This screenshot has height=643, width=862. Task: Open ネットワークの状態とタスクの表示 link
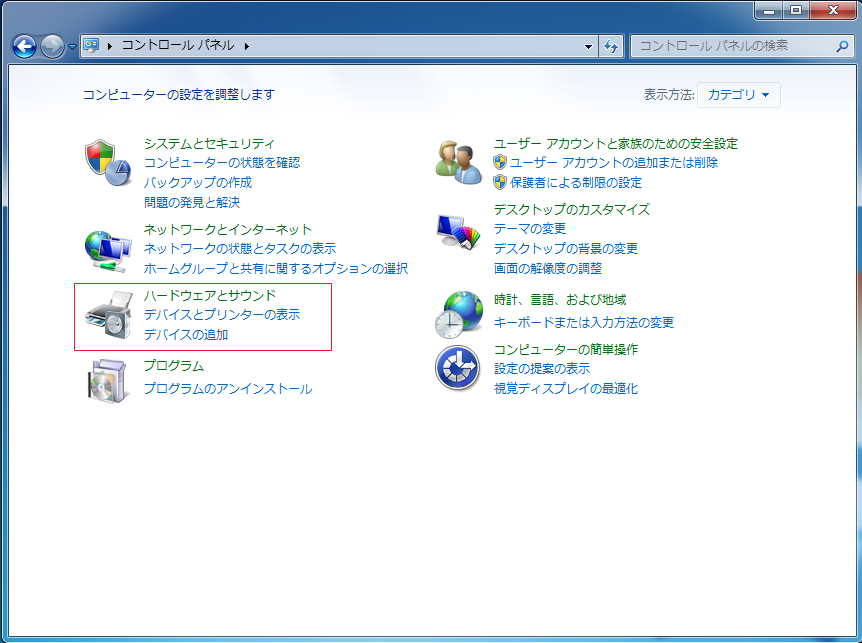240,248
